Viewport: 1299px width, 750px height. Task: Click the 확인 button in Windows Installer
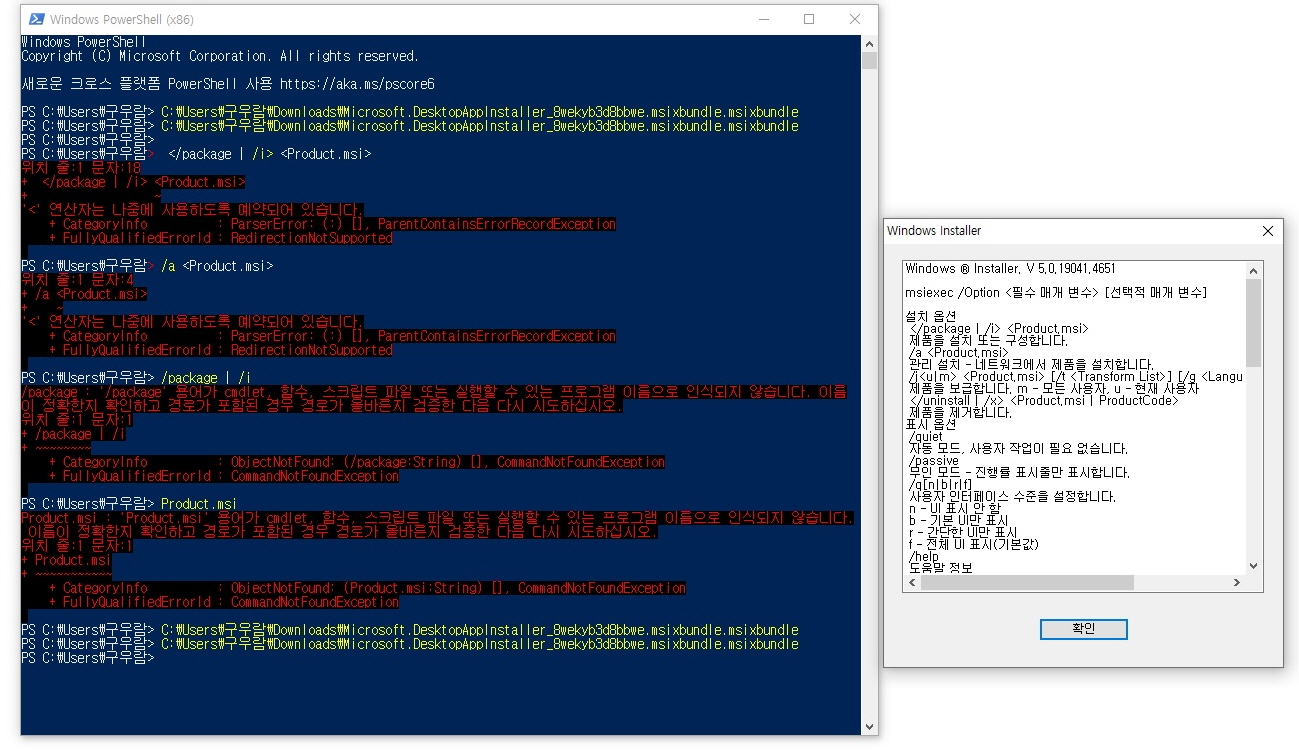pos(1083,629)
